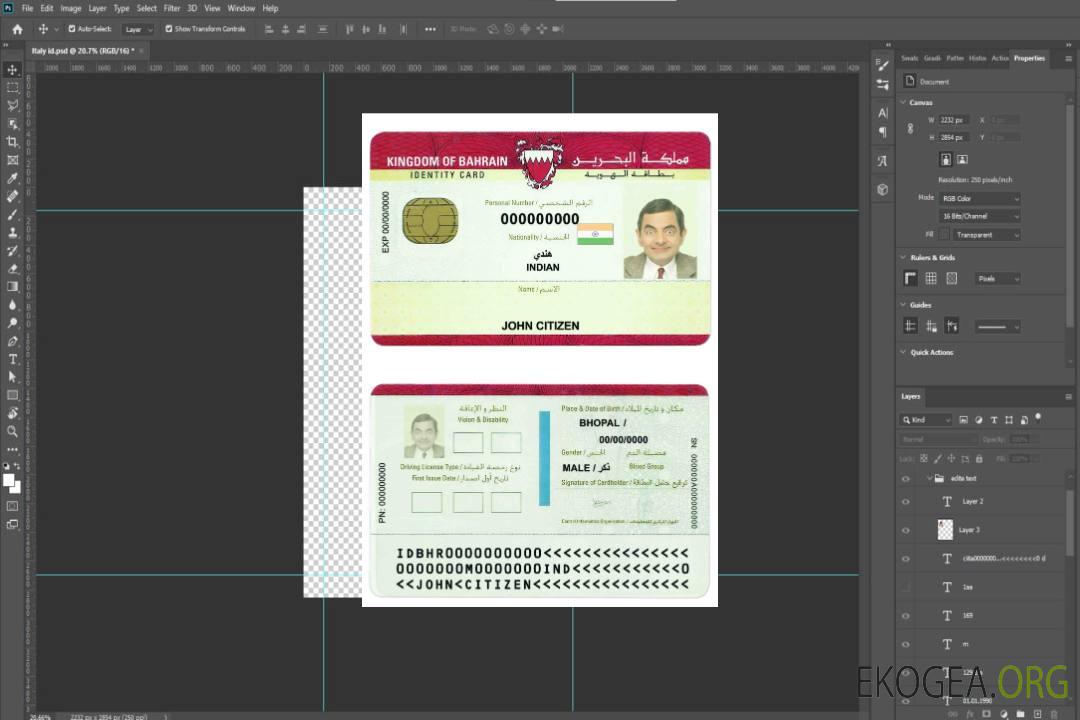Image resolution: width=1080 pixels, height=720 pixels.
Task: Open the 3D panel cube icon
Action: [x=883, y=189]
